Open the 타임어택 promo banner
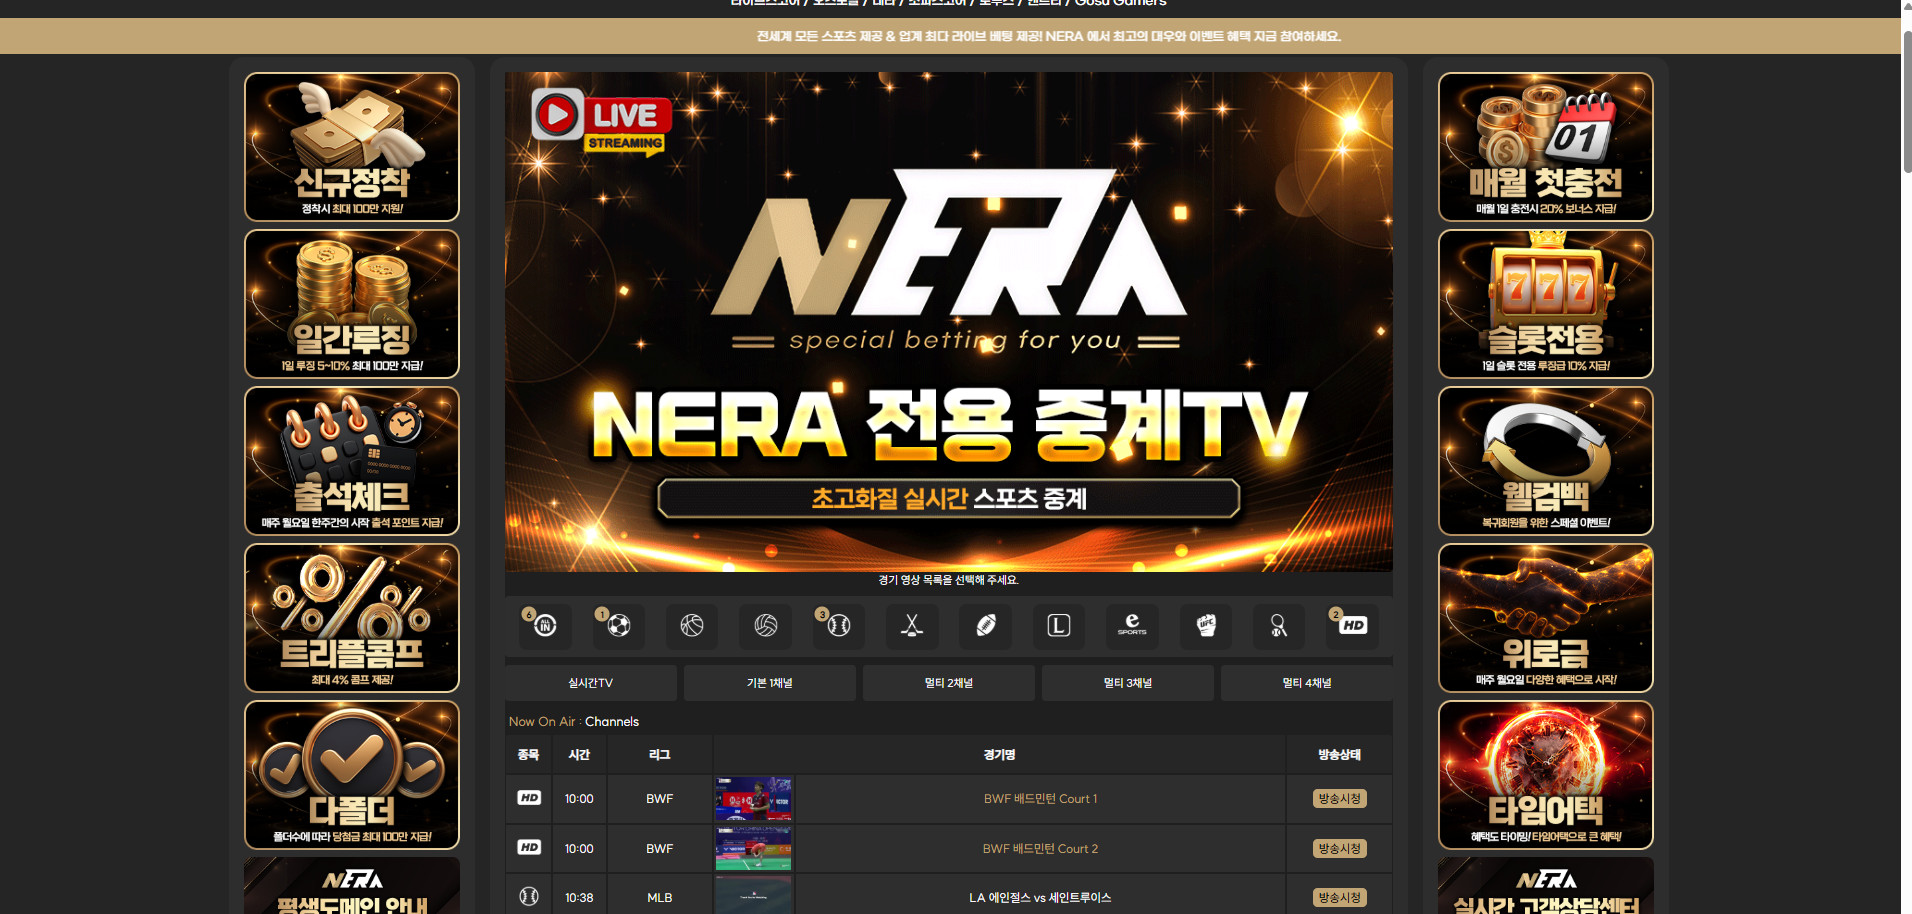 (1546, 775)
